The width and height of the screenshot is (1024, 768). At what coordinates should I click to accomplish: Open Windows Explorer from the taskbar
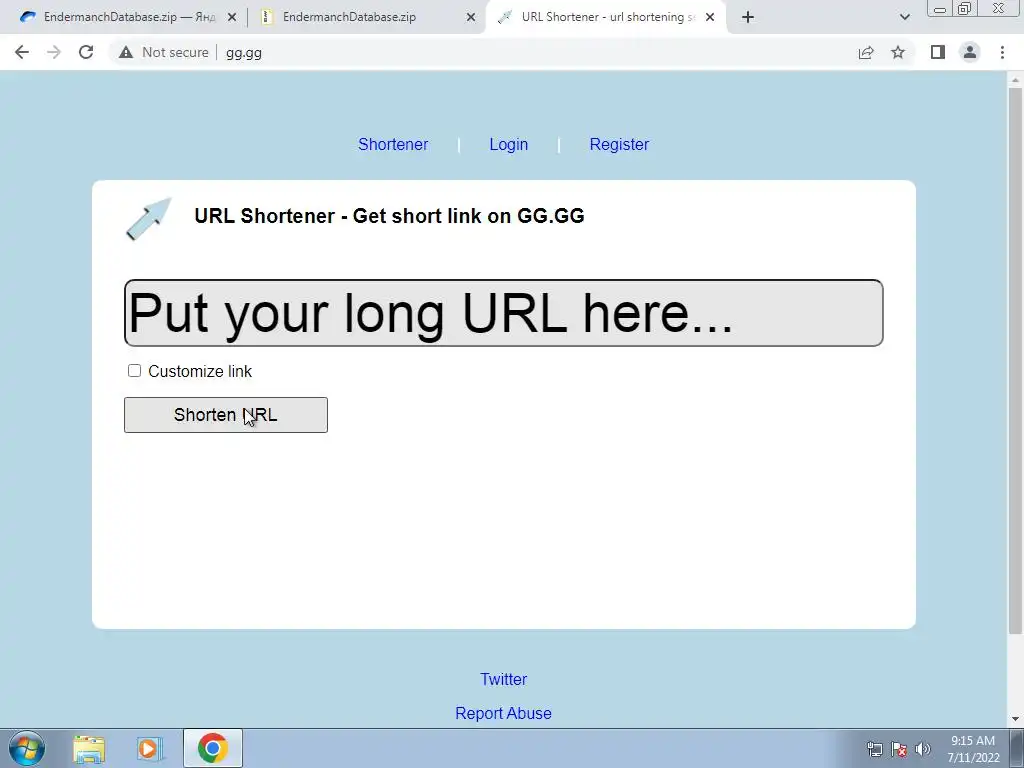click(x=89, y=748)
